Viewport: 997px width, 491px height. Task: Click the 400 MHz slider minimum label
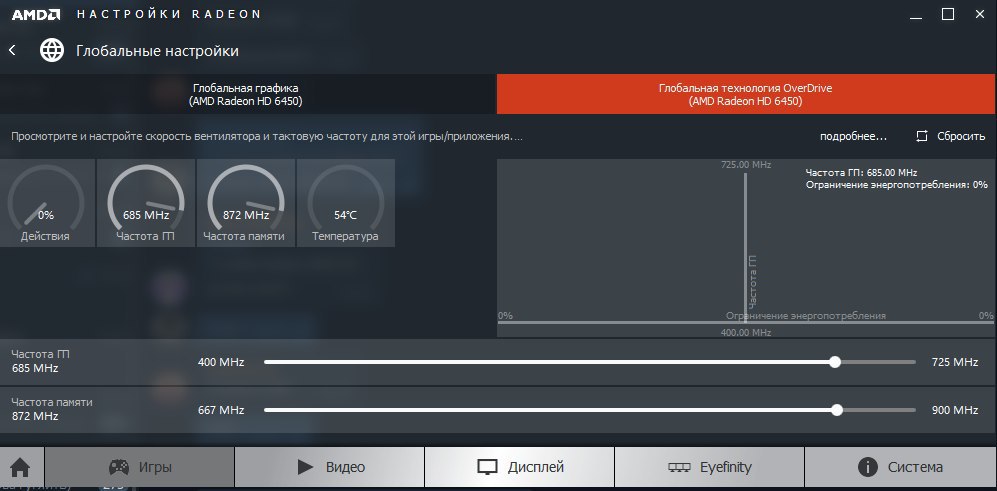point(221,362)
